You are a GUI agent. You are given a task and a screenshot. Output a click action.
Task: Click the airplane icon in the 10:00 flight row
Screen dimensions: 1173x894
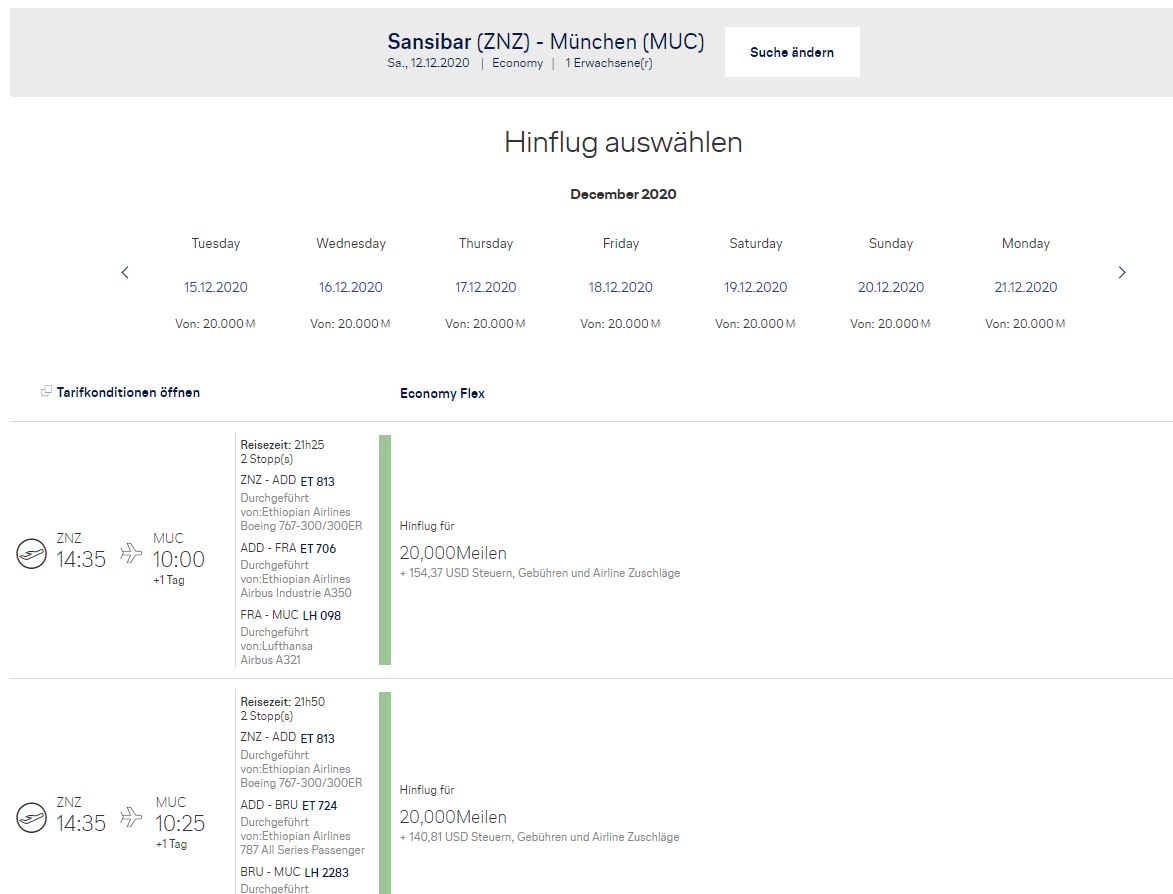pyautogui.click(x=131, y=553)
